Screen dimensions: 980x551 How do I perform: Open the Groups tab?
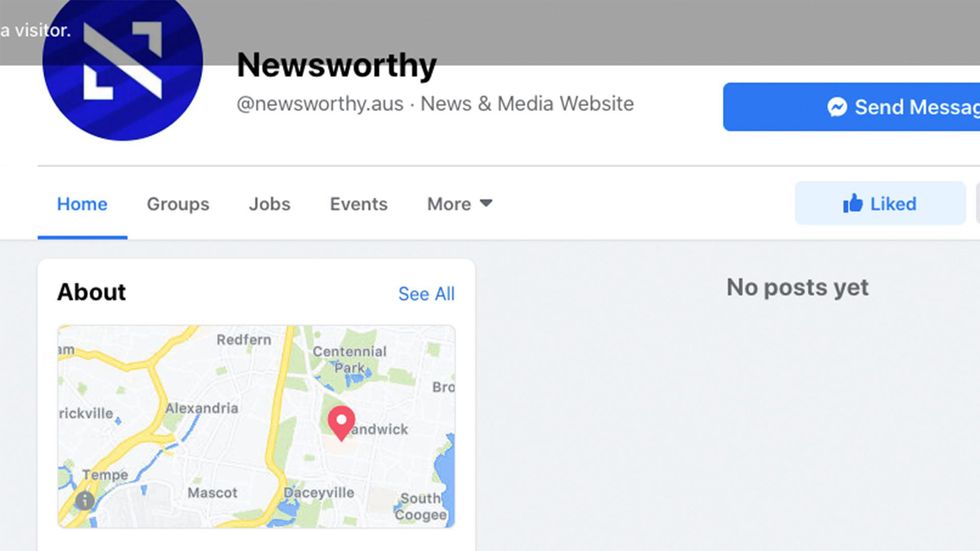(x=178, y=204)
